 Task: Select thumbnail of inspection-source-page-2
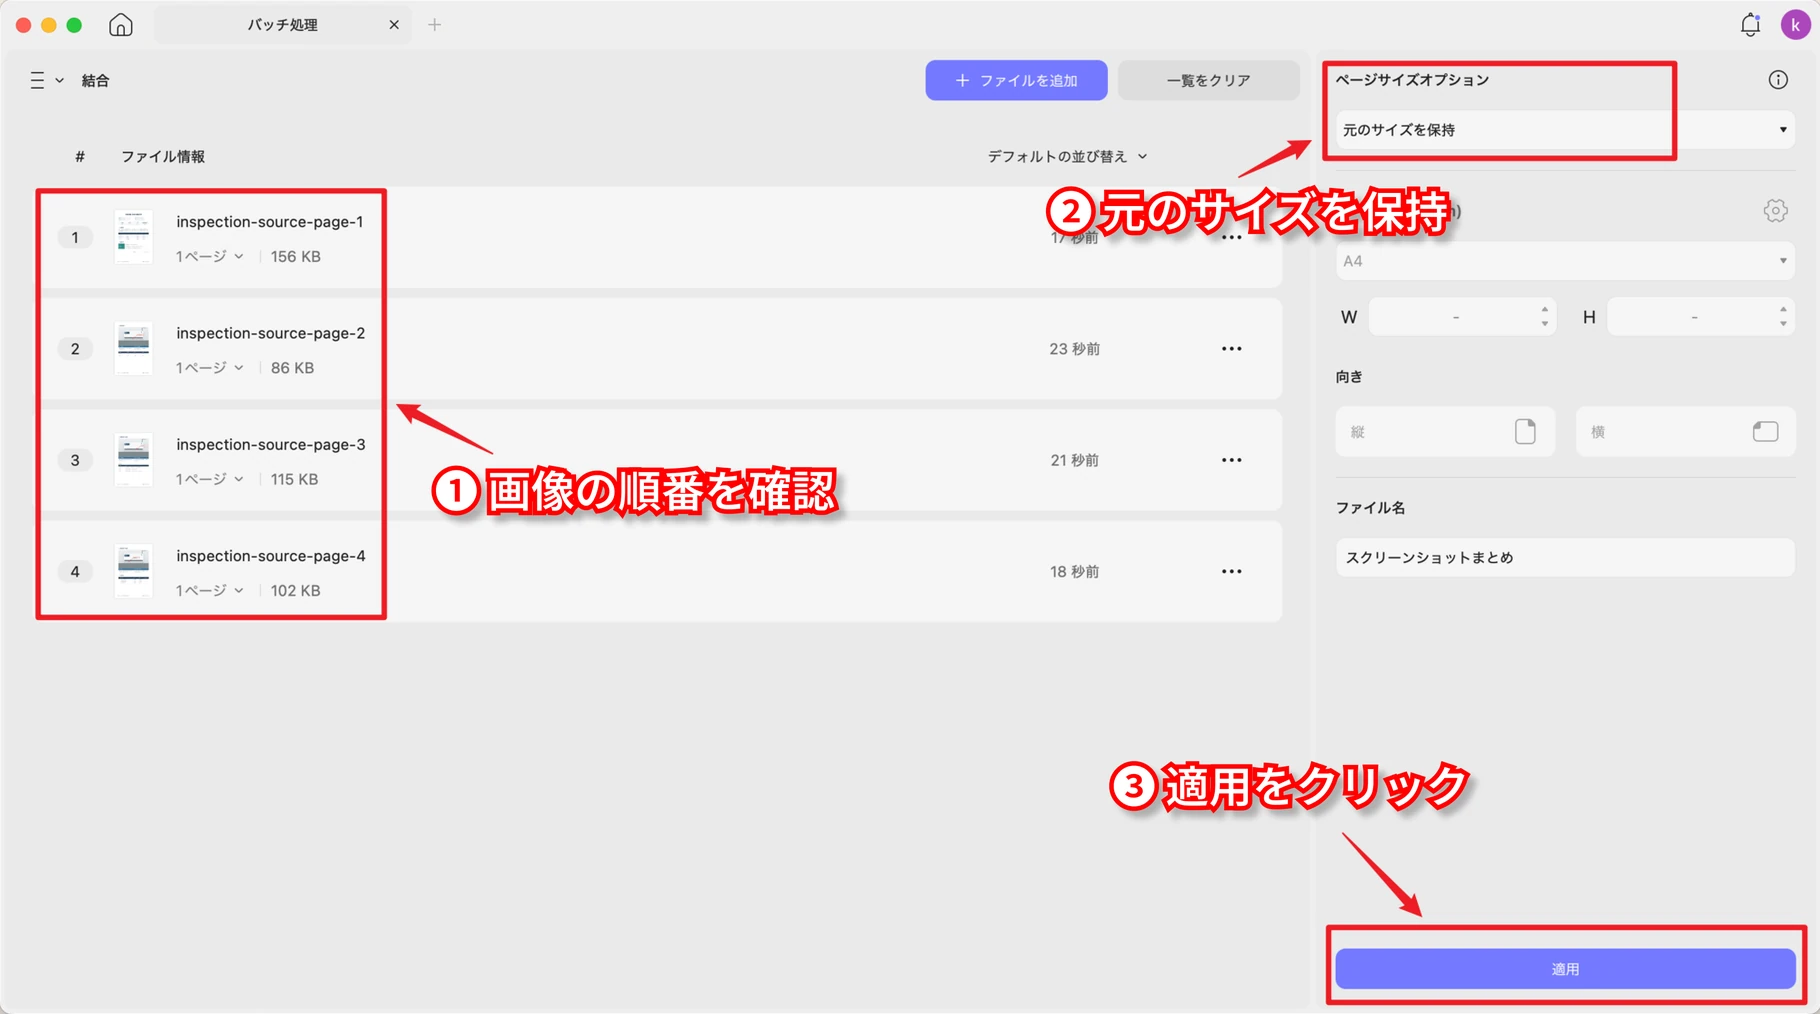click(133, 348)
